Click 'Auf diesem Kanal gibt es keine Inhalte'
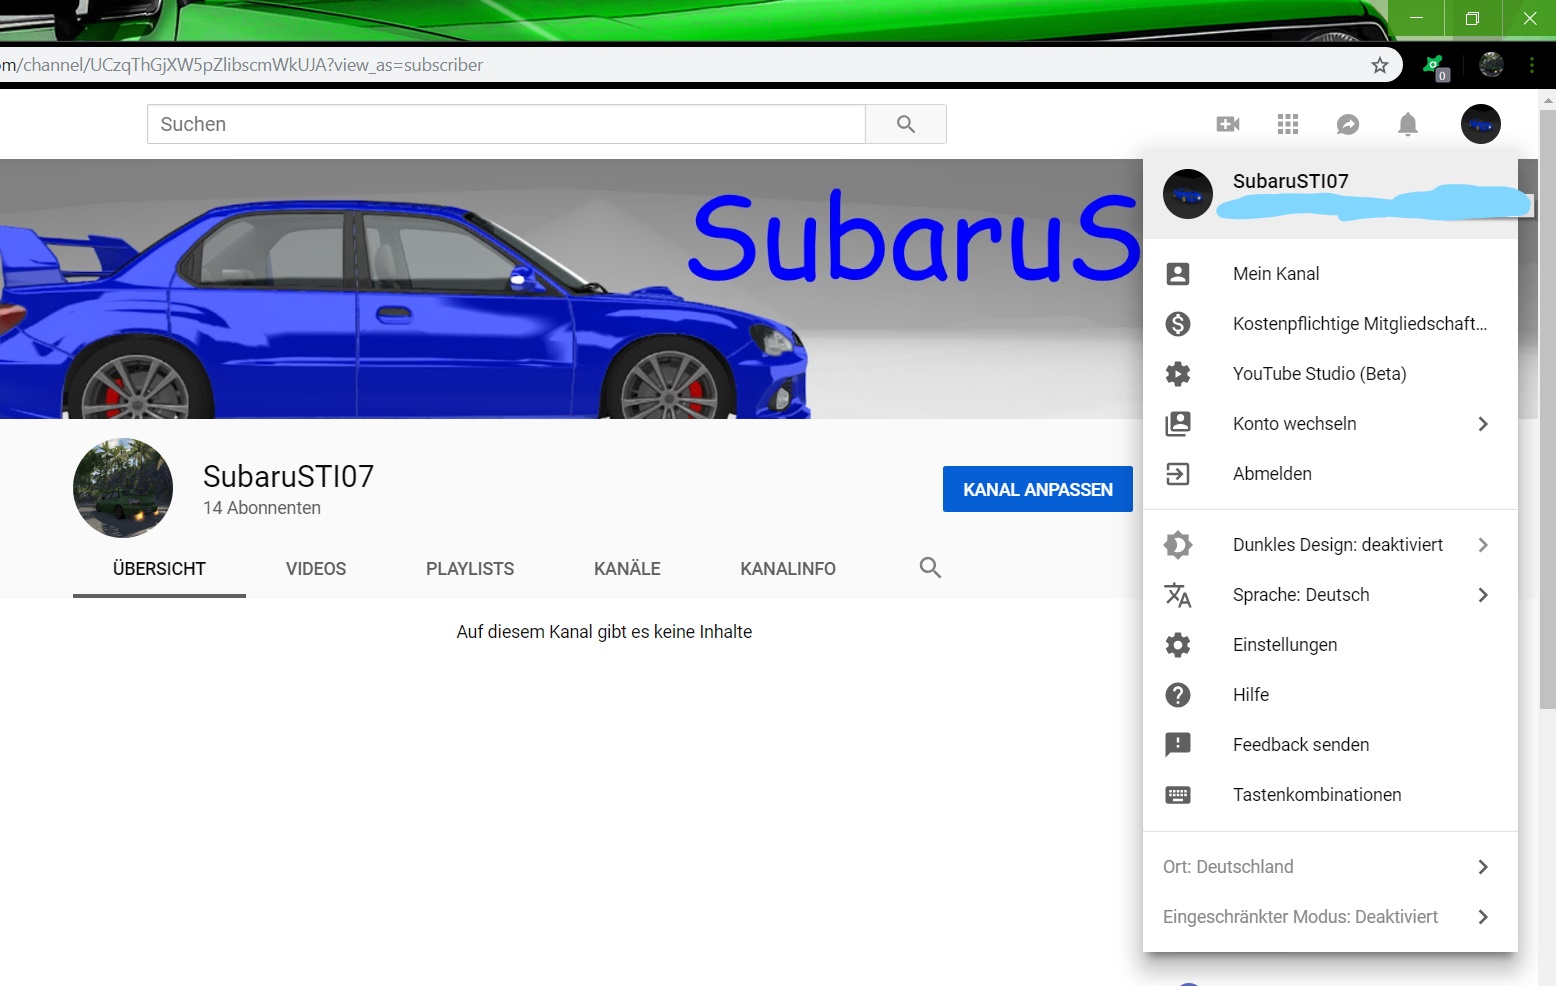1556x986 pixels. point(604,632)
